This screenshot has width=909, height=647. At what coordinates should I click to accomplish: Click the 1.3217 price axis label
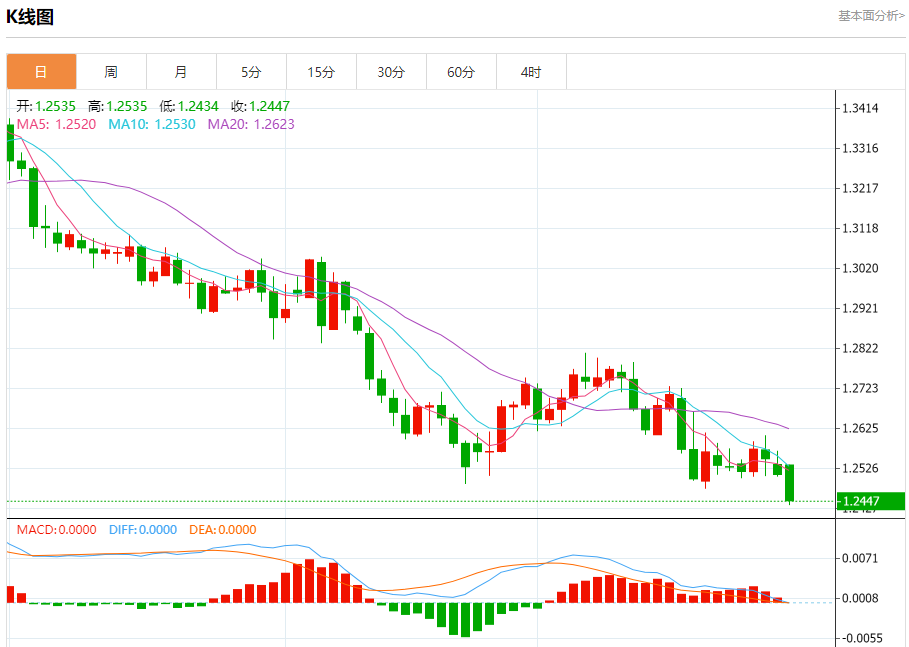860,188
